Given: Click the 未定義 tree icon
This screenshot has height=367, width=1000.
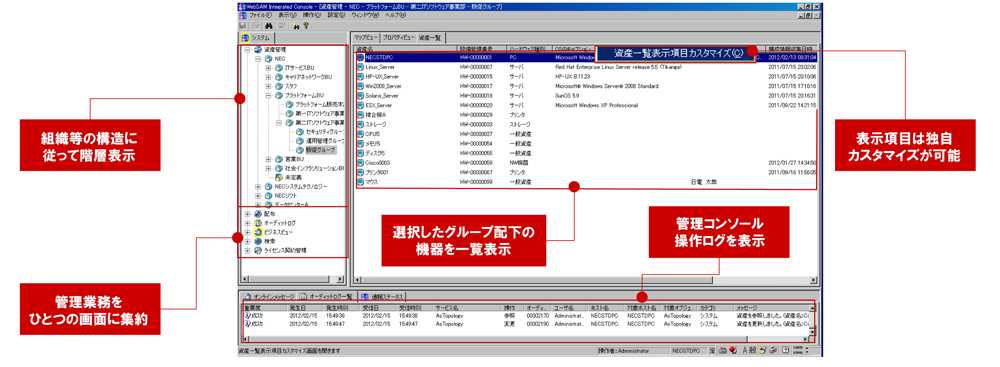Looking at the screenshot, I should click(279, 177).
